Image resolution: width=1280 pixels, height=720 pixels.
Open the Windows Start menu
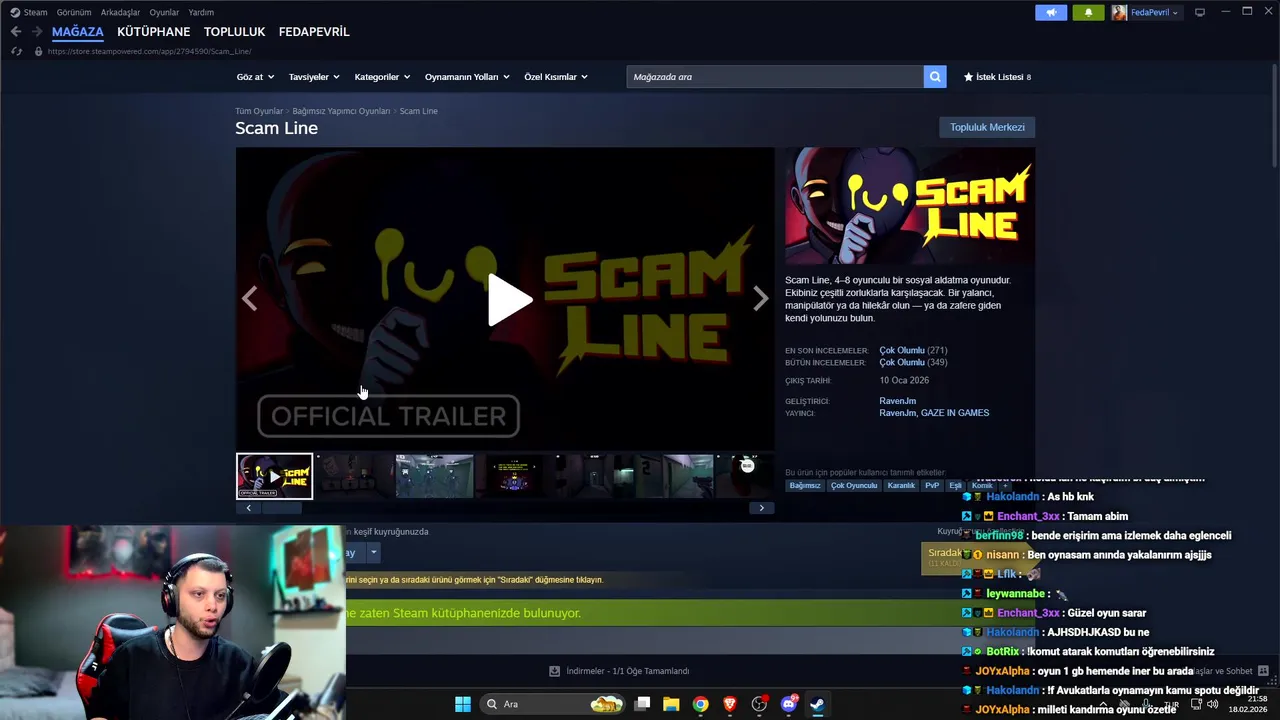click(x=463, y=704)
